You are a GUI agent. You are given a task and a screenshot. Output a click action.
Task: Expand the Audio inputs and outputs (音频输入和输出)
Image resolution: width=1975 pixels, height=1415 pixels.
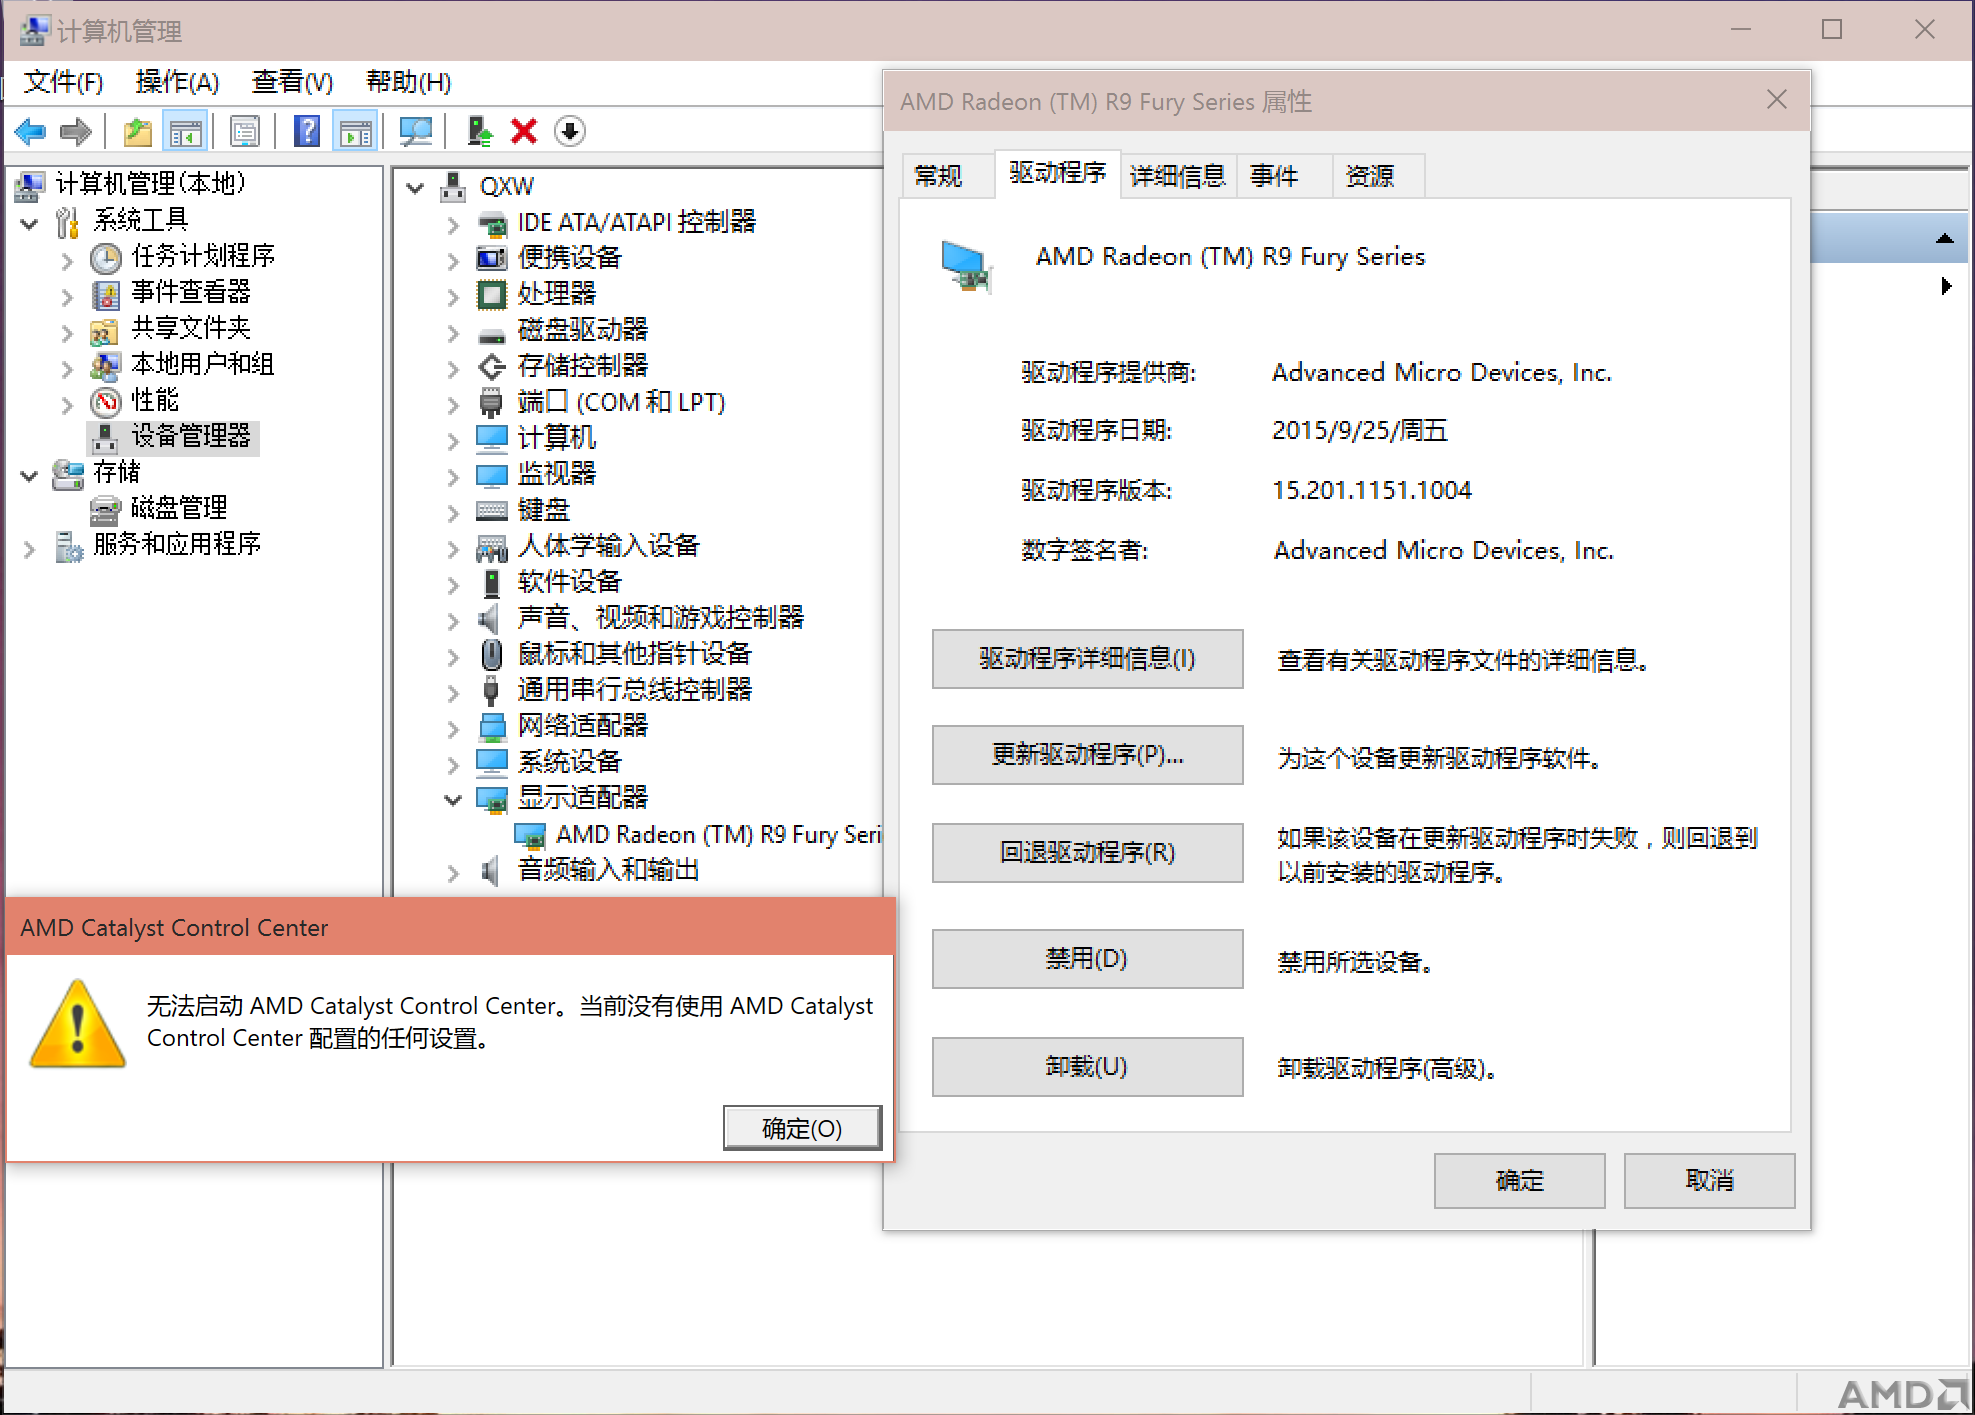click(453, 872)
